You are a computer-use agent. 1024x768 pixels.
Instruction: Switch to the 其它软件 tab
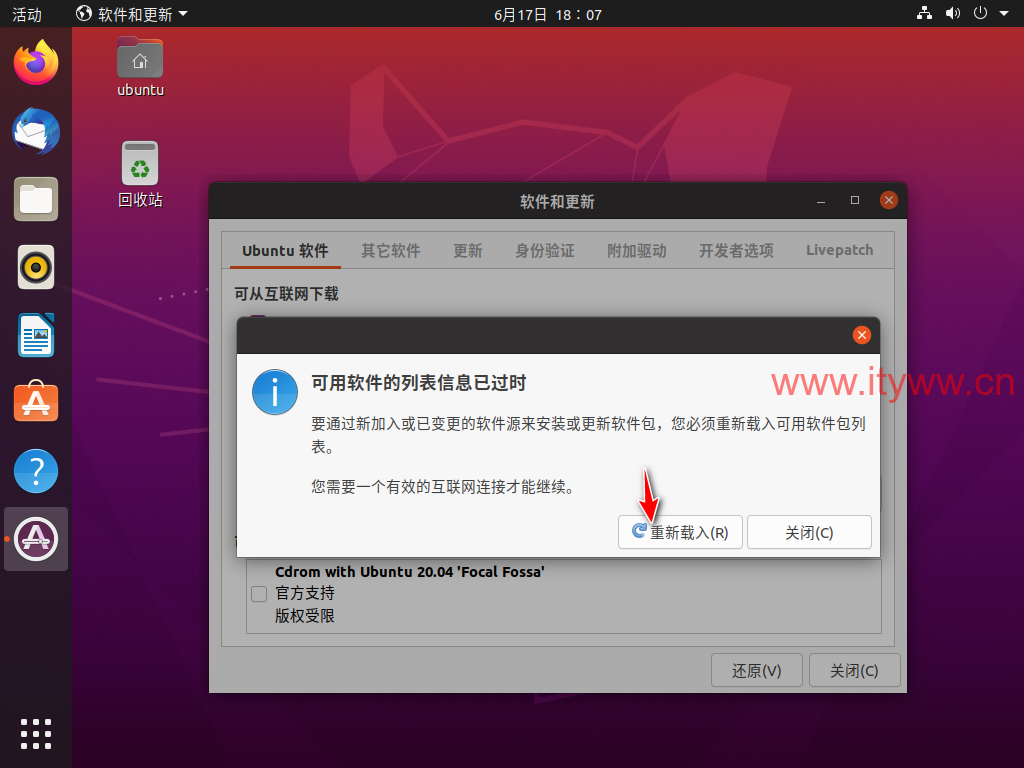(x=391, y=251)
